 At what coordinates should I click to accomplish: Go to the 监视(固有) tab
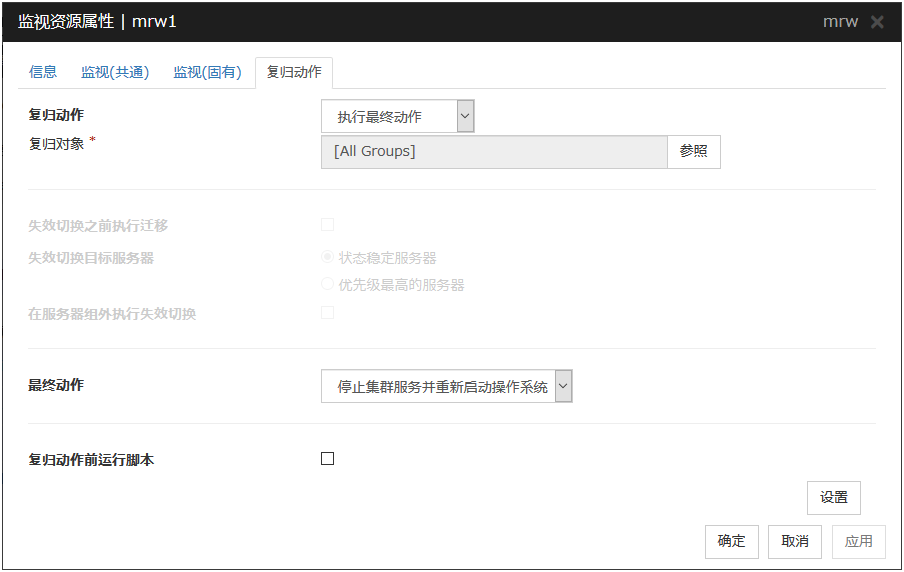[x=207, y=72]
